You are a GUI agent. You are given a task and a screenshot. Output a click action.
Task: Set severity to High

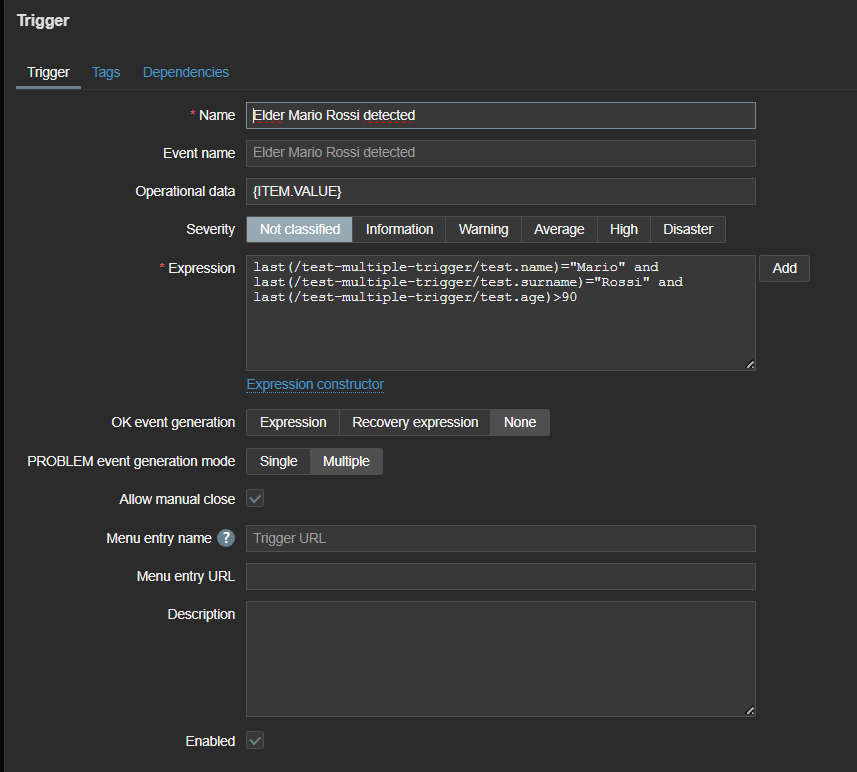(x=624, y=229)
